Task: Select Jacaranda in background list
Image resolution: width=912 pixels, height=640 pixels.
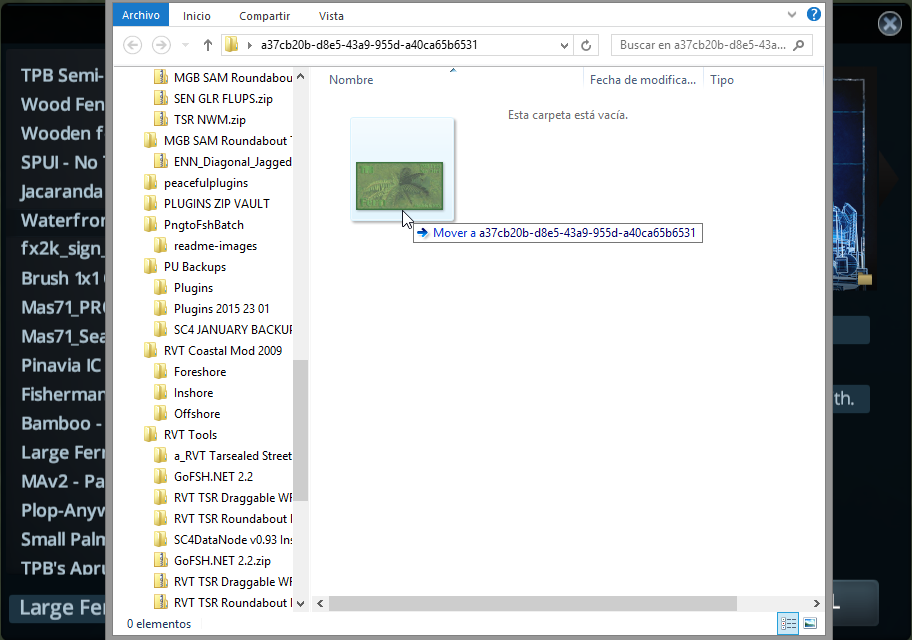Action: [x=62, y=191]
